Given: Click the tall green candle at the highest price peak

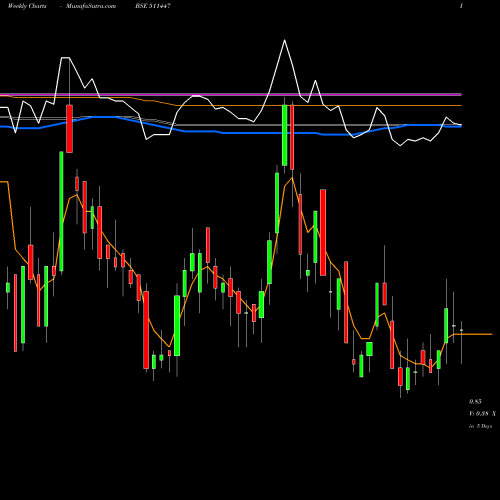Looking at the screenshot, I should (x=285, y=135).
